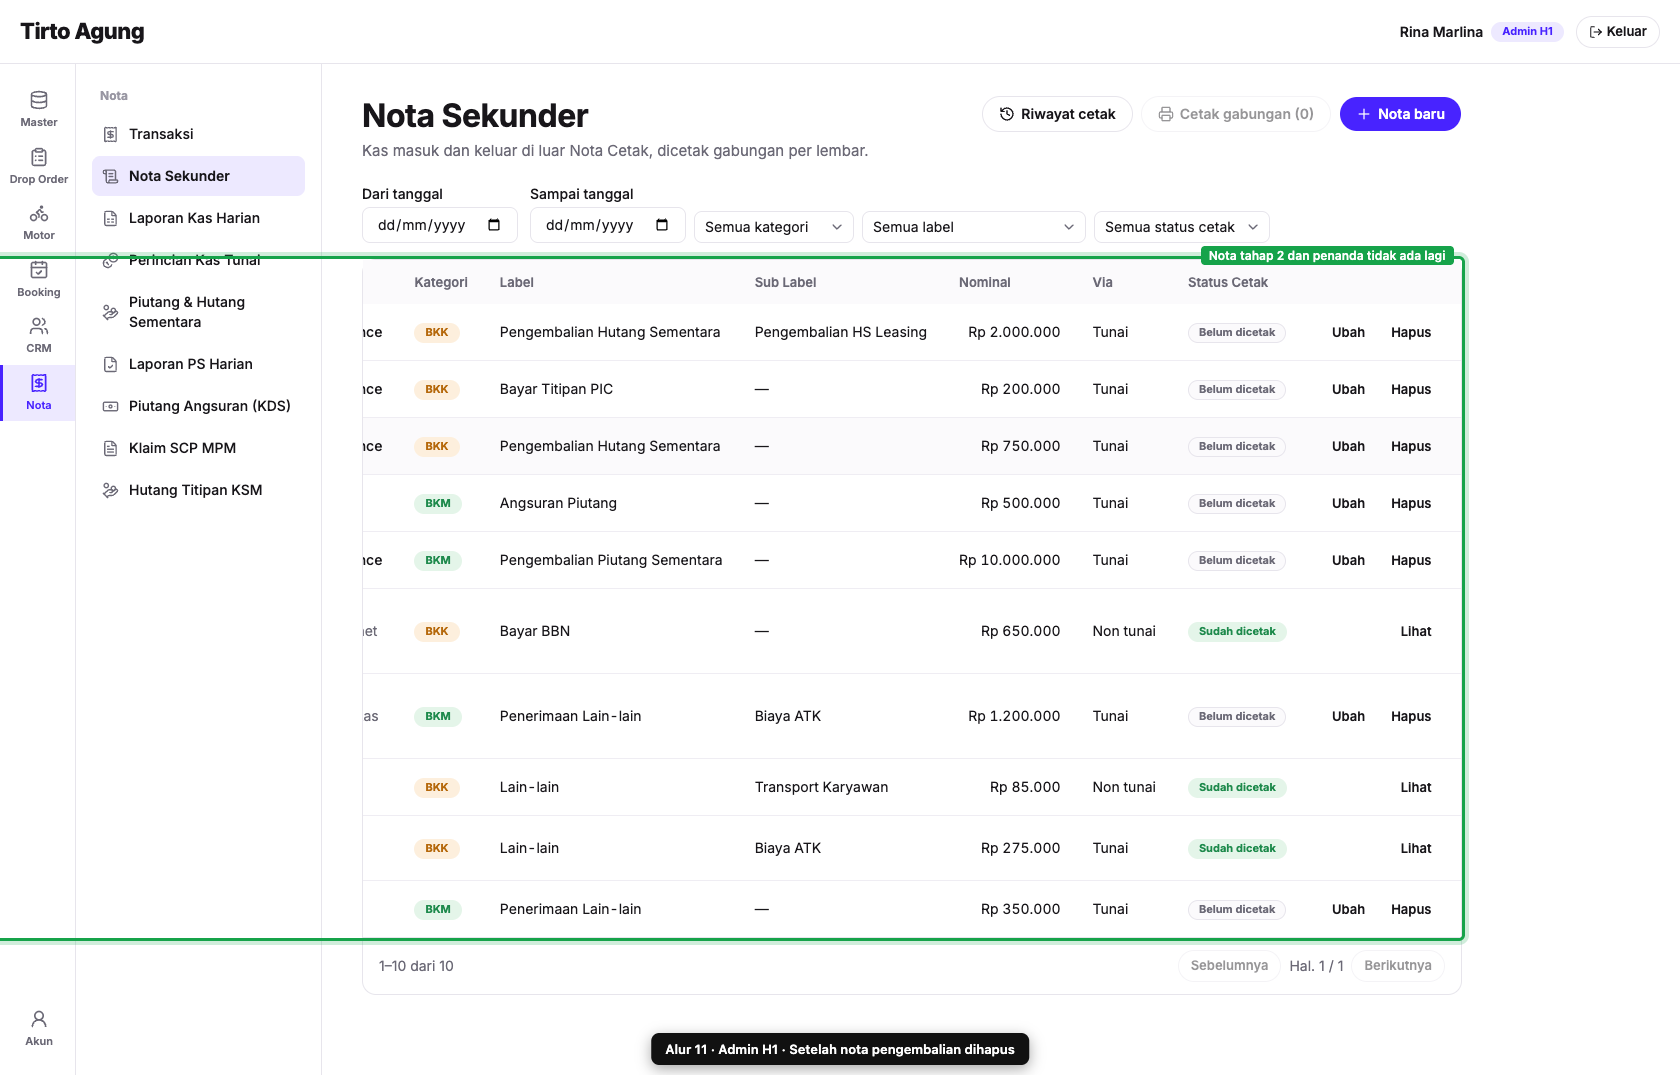Click Ubah on the Rp 2.000.000 row
1680x1075 pixels.
coord(1348,332)
